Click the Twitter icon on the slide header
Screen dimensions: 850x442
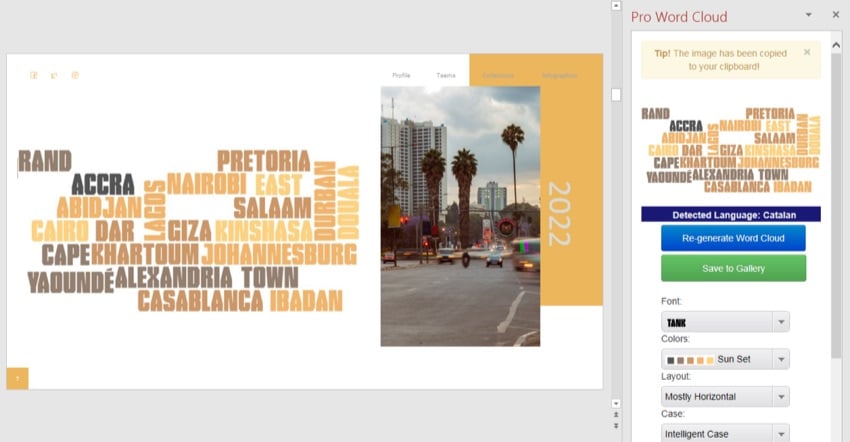click(54, 75)
